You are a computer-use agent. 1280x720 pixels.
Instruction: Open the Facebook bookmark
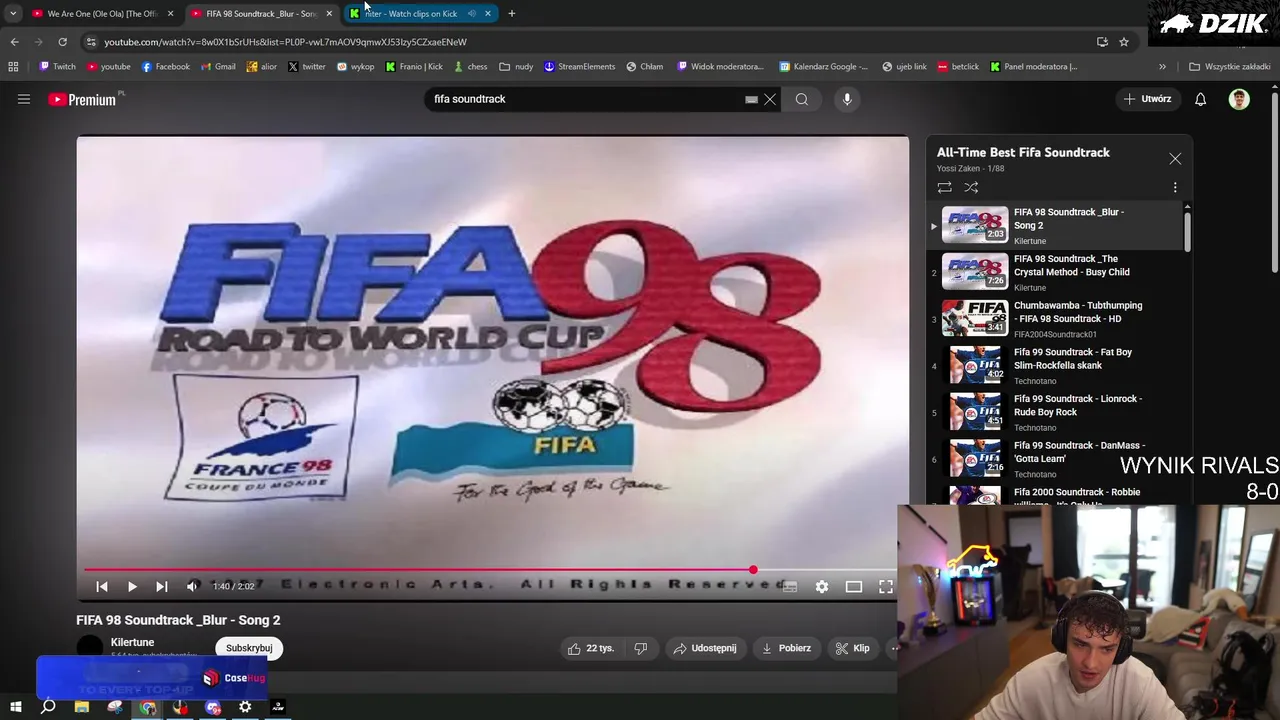165,67
